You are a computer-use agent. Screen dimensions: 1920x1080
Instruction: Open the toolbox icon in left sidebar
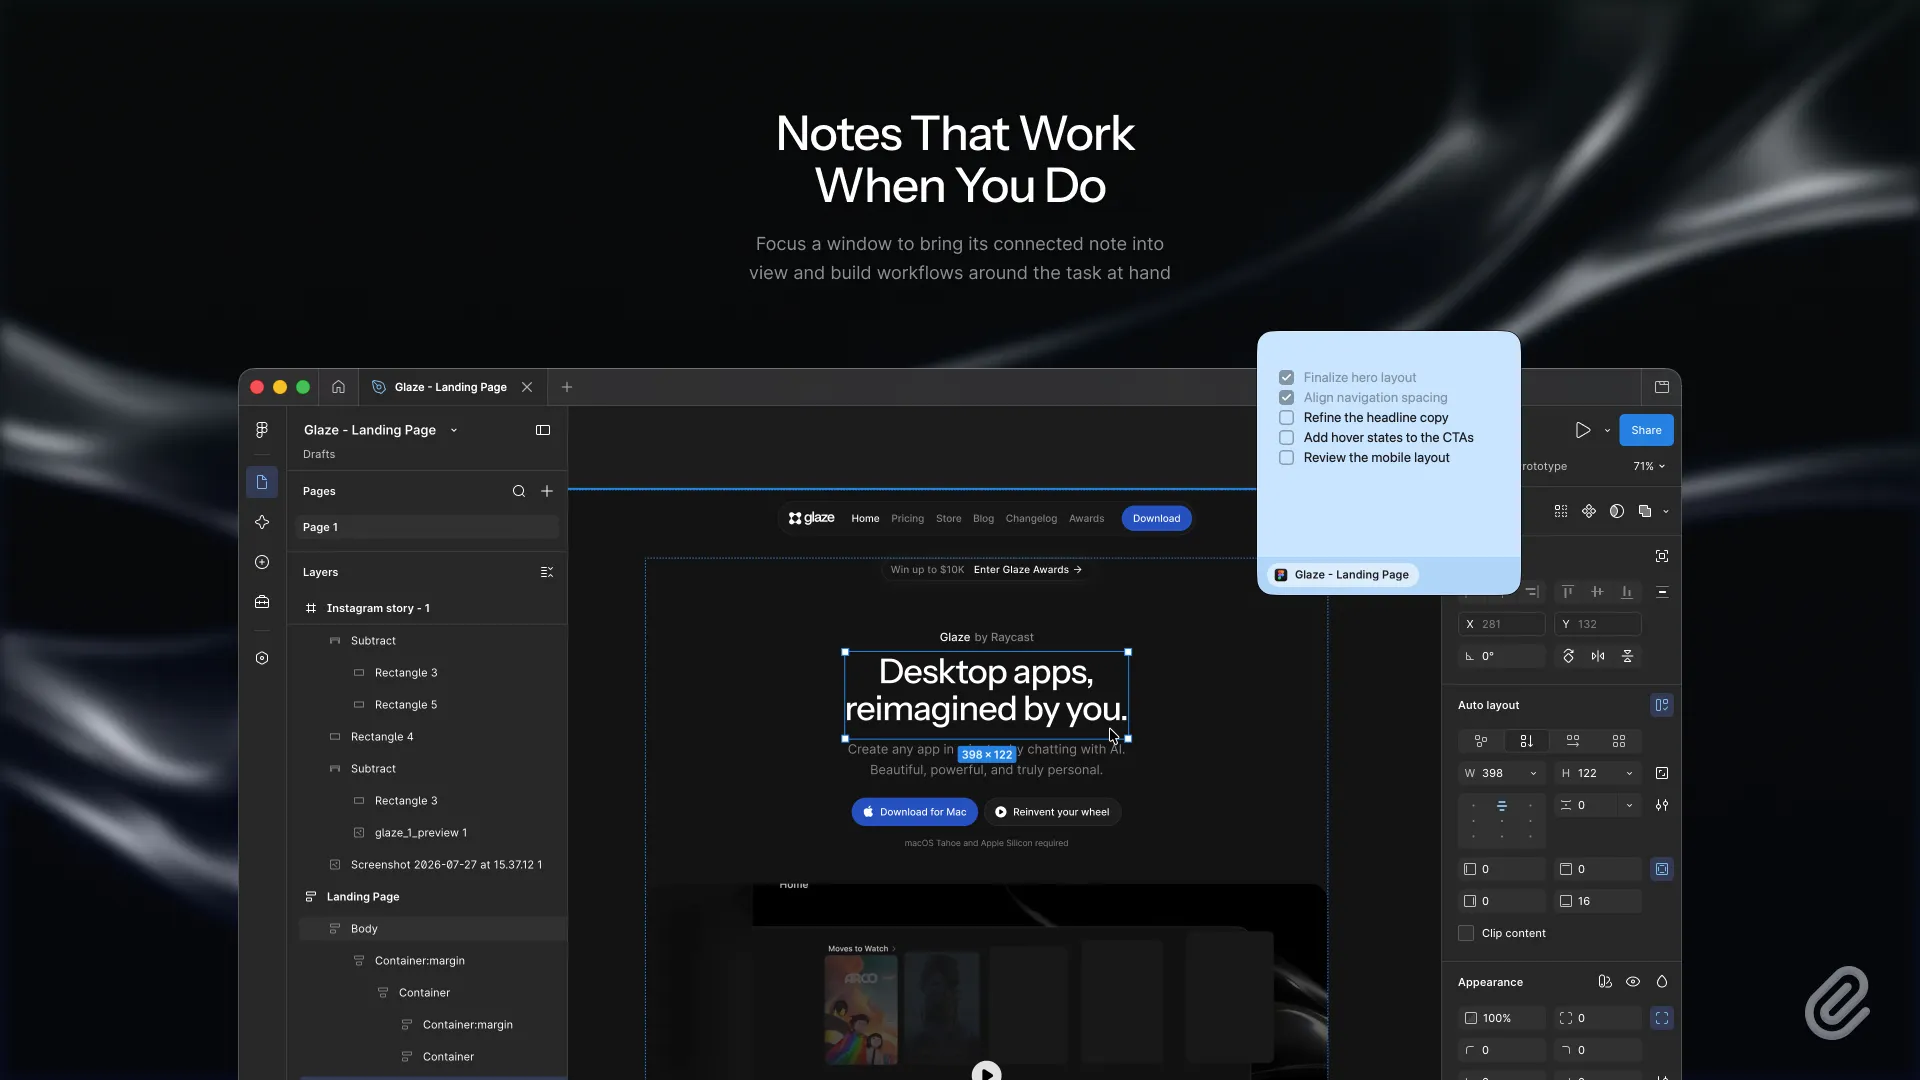[x=262, y=602]
